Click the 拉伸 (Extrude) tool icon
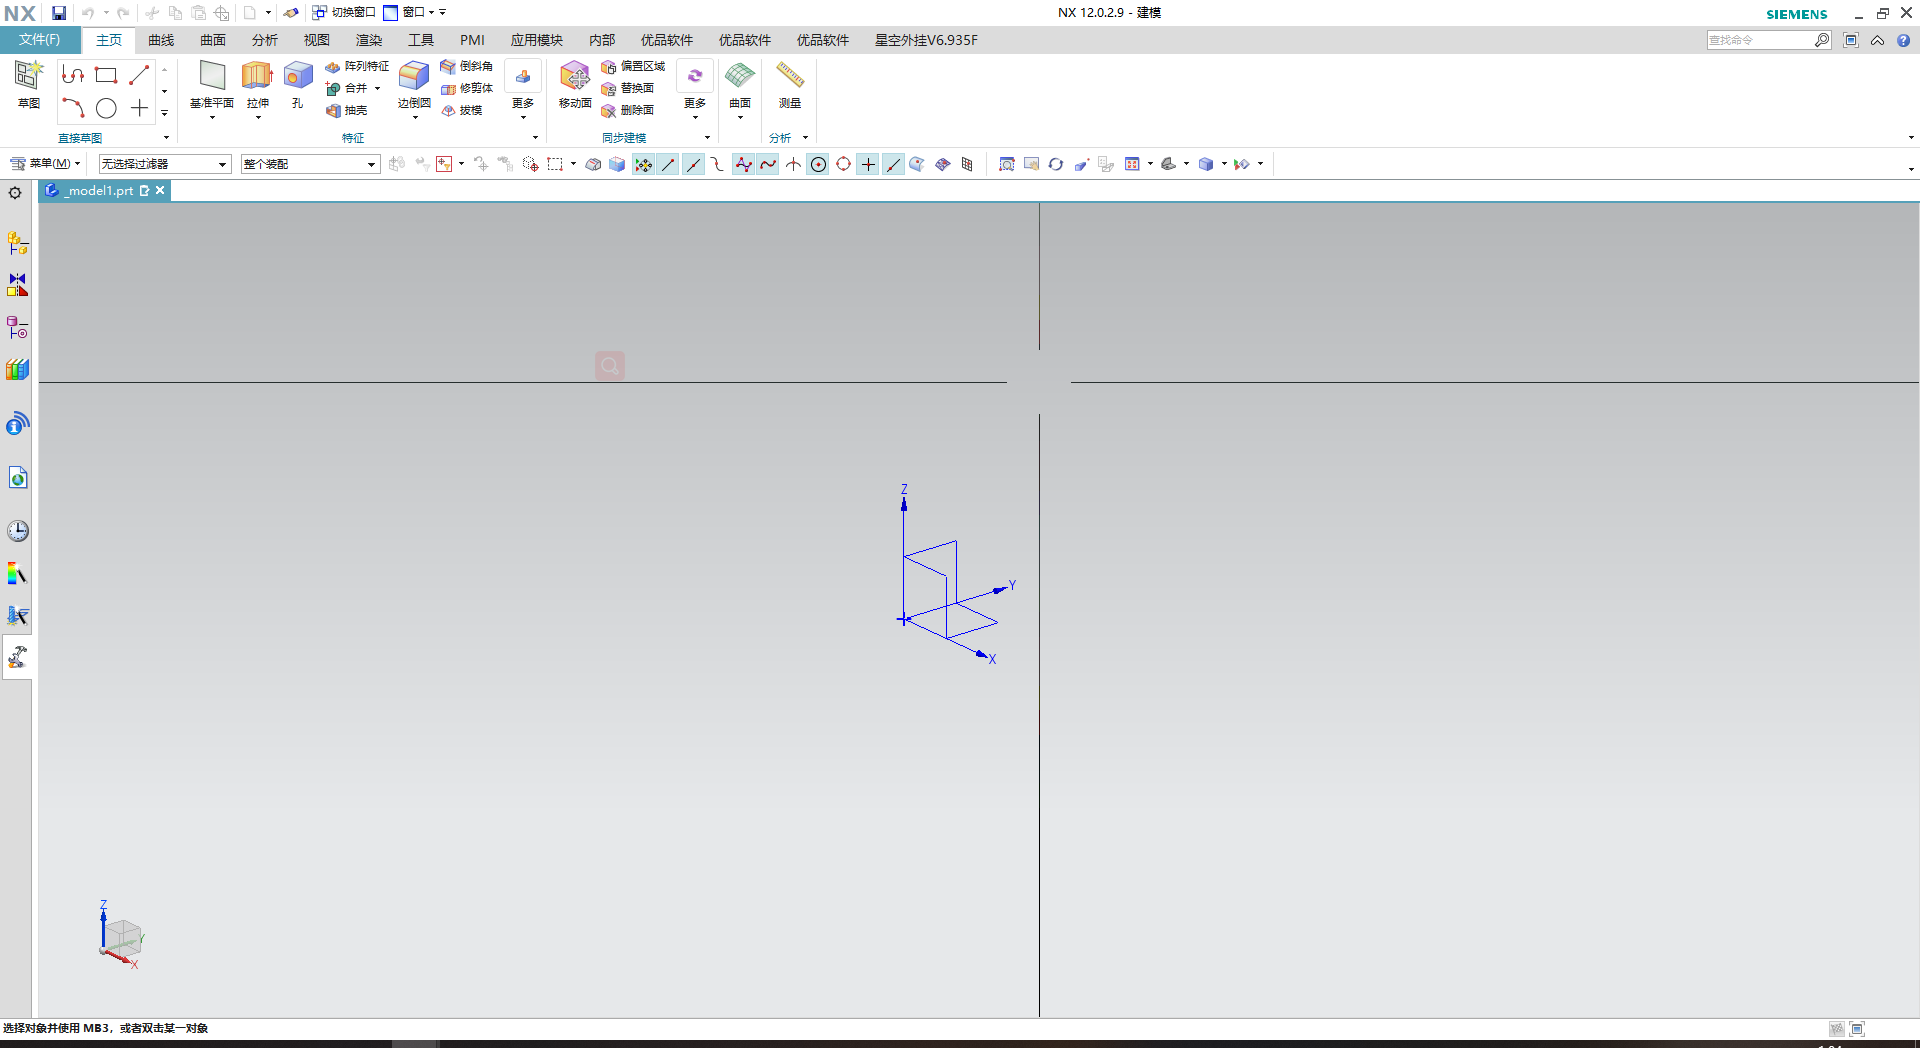 [x=257, y=77]
